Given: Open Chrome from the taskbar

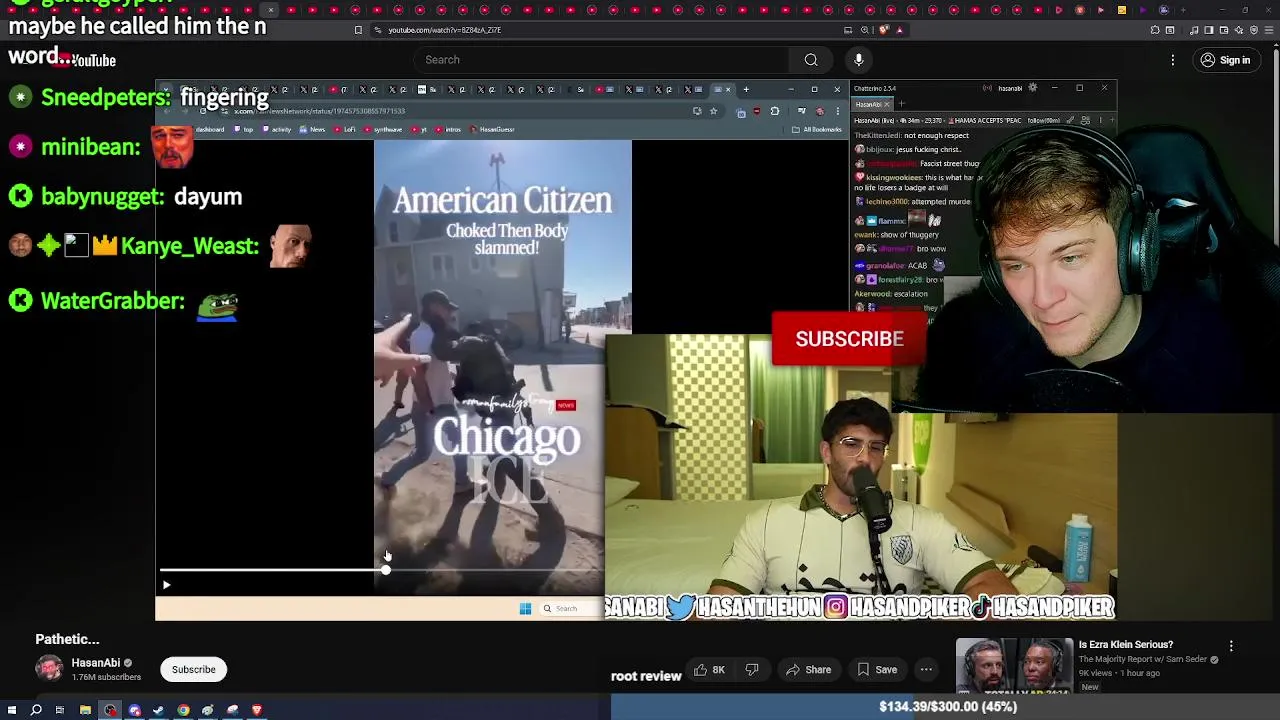Looking at the screenshot, I should click(183, 710).
